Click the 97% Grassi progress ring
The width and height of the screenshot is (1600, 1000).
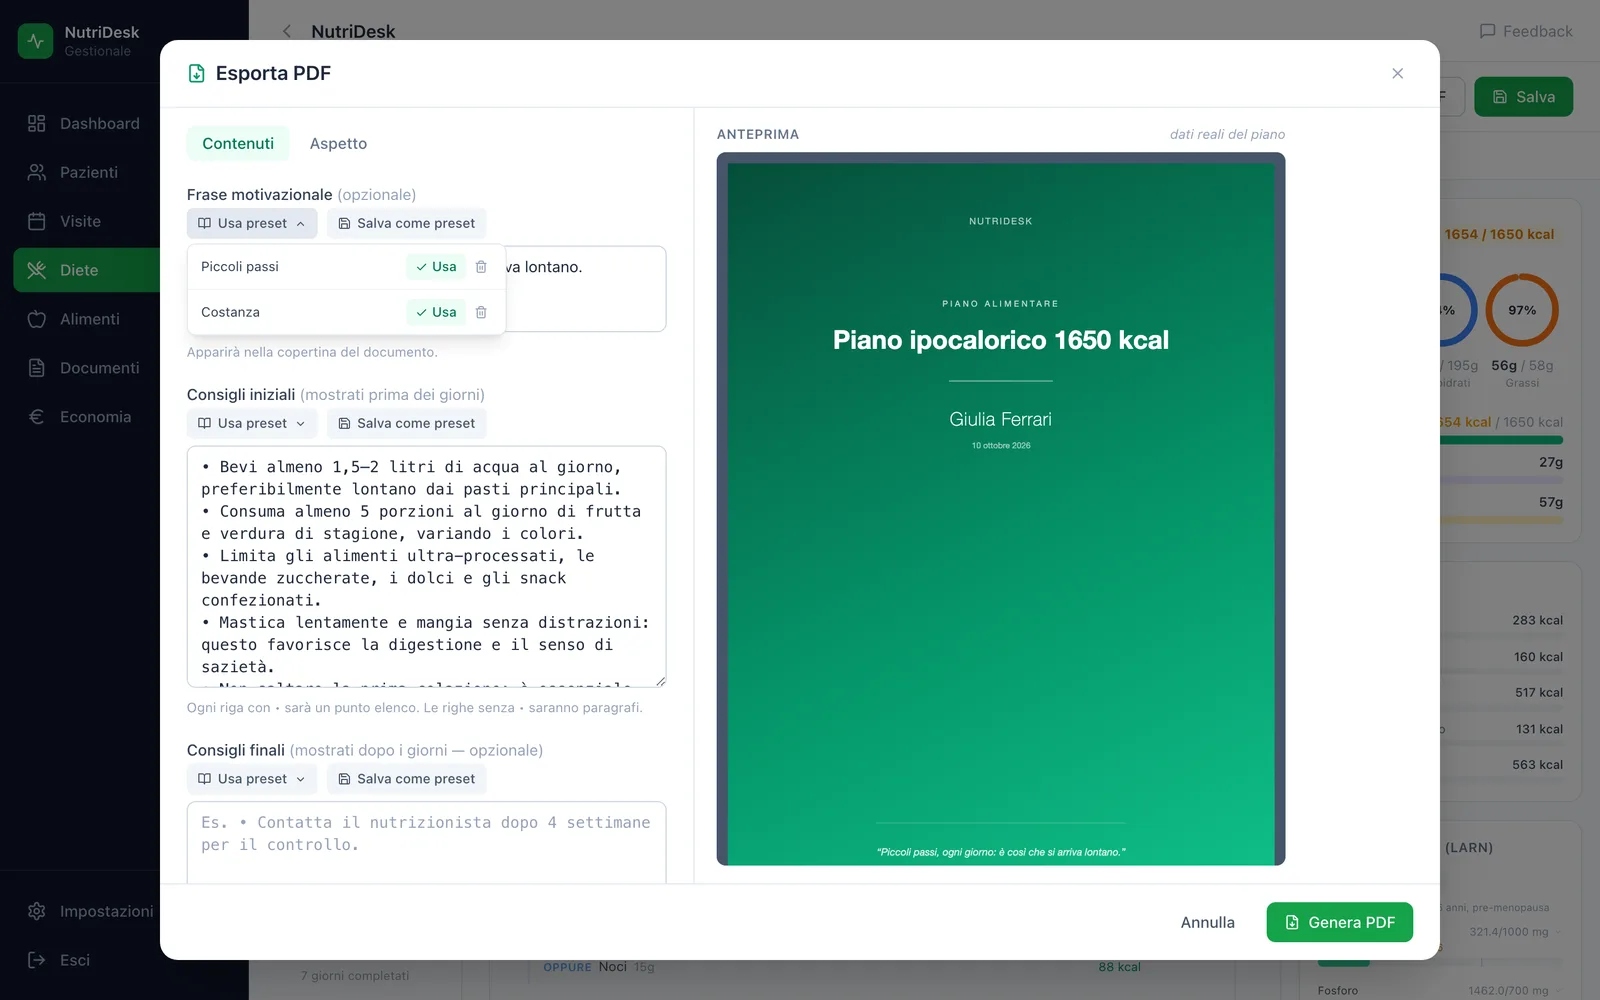pos(1522,310)
